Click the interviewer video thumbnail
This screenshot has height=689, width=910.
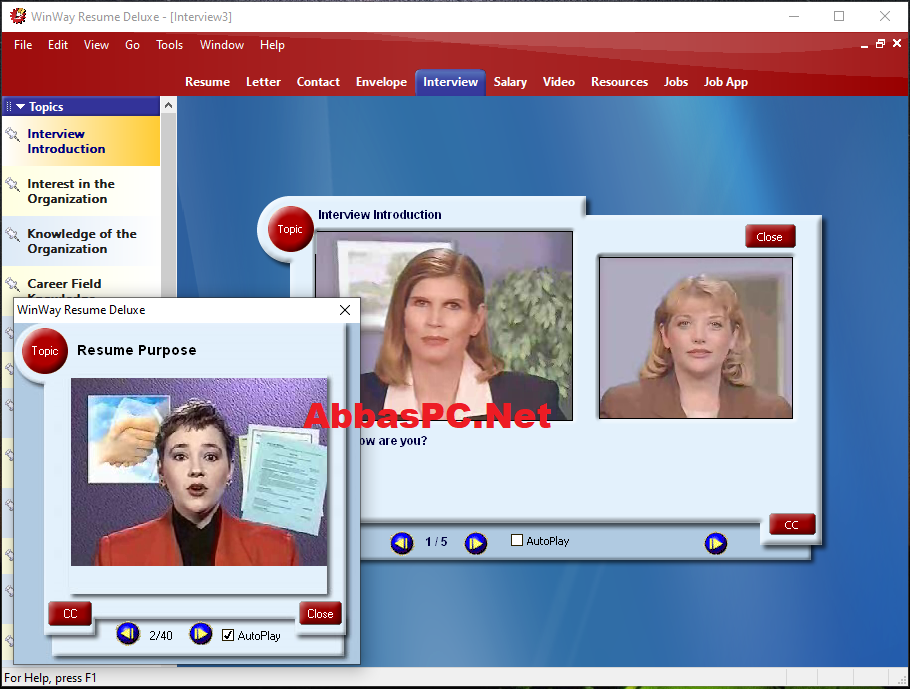pos(443,326)
